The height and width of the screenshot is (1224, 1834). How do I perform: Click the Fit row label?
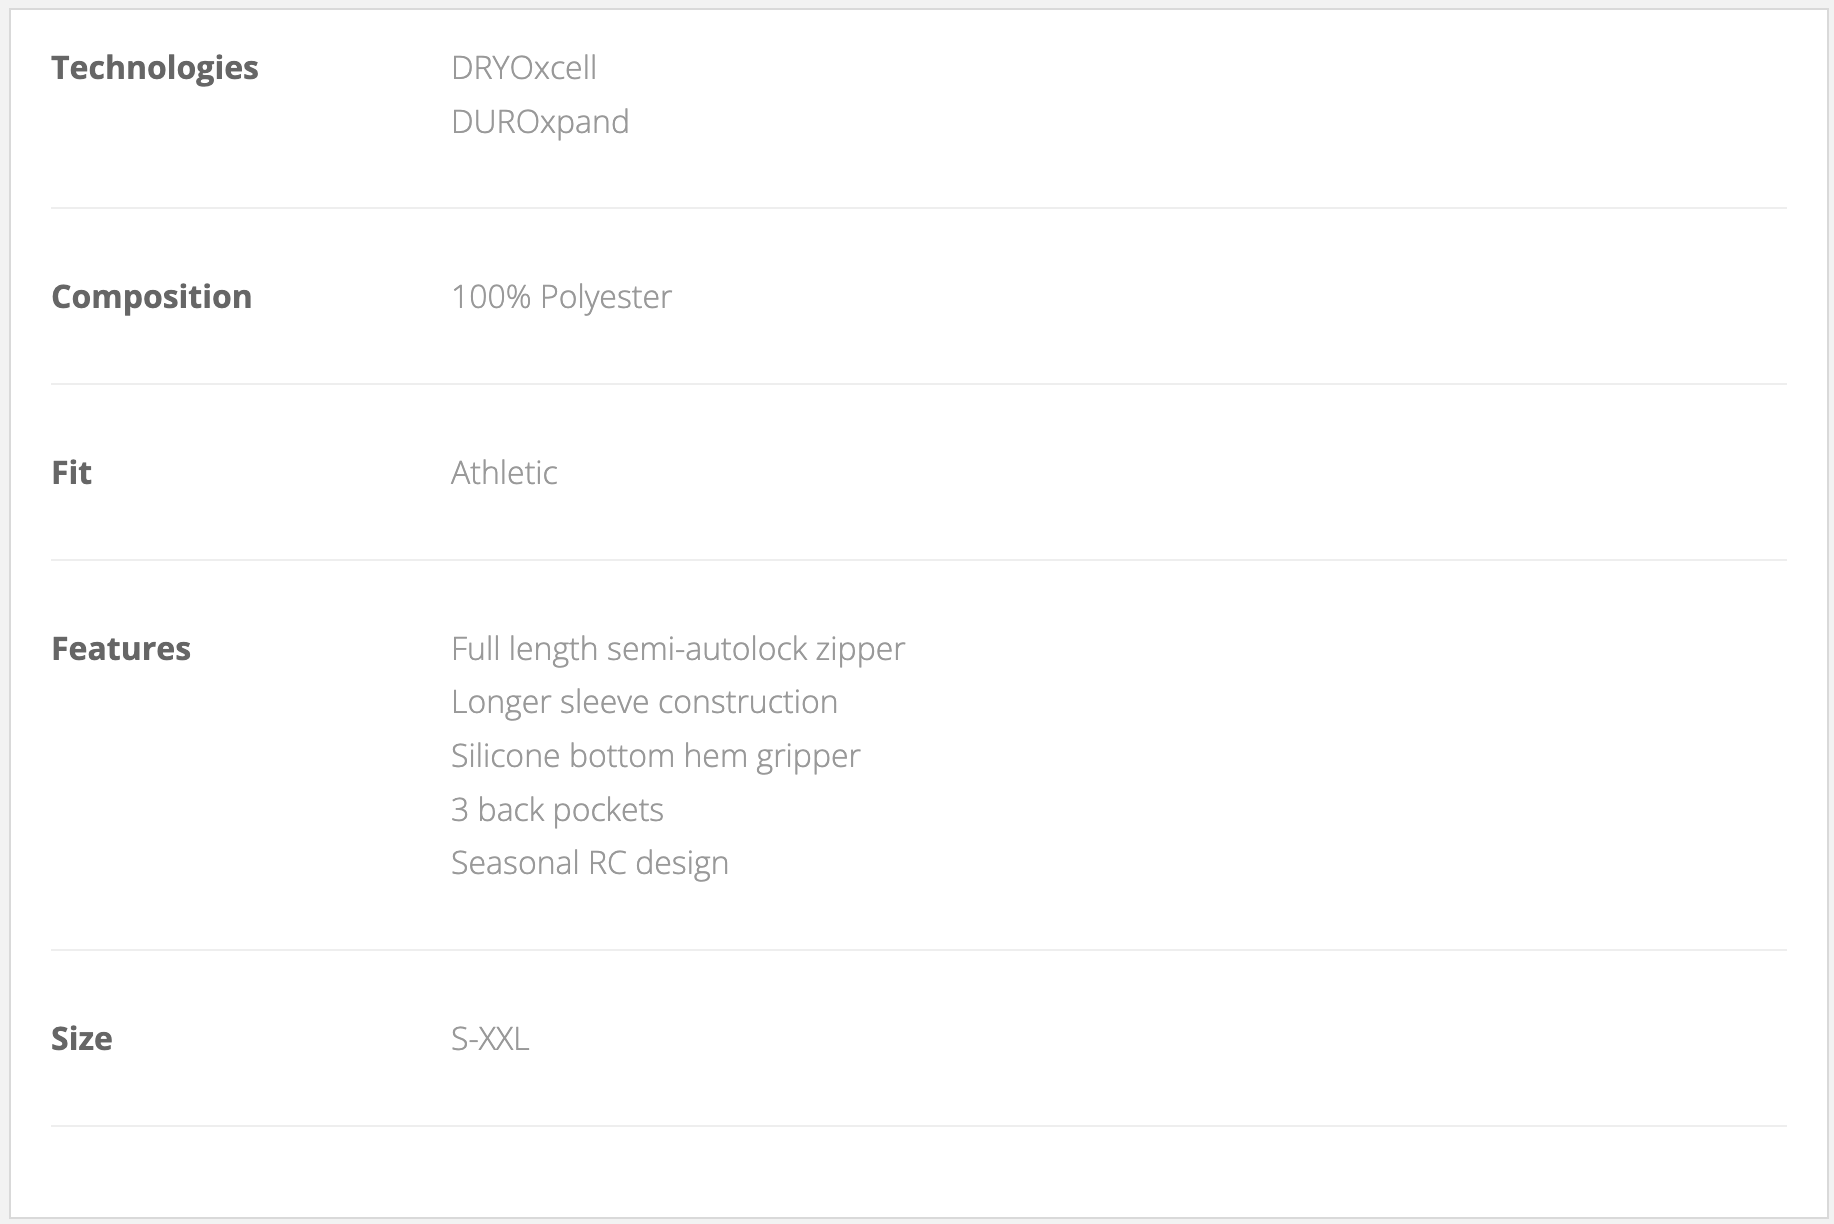click(x=71, y=473)
